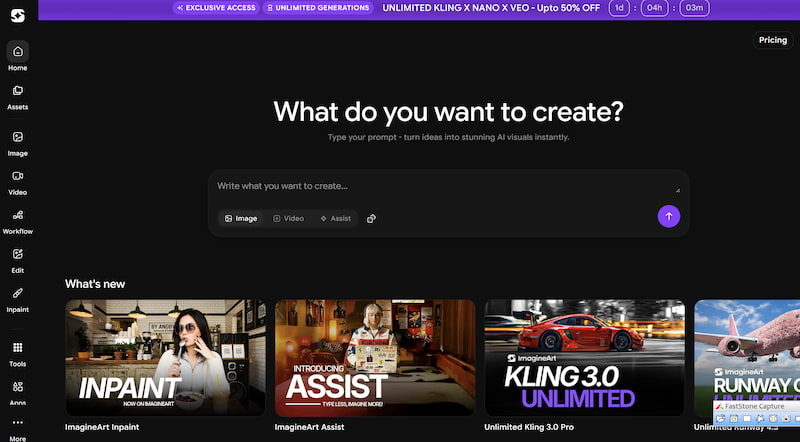
Task: Go to Home in the sidebar
Action: coord(17,52)
